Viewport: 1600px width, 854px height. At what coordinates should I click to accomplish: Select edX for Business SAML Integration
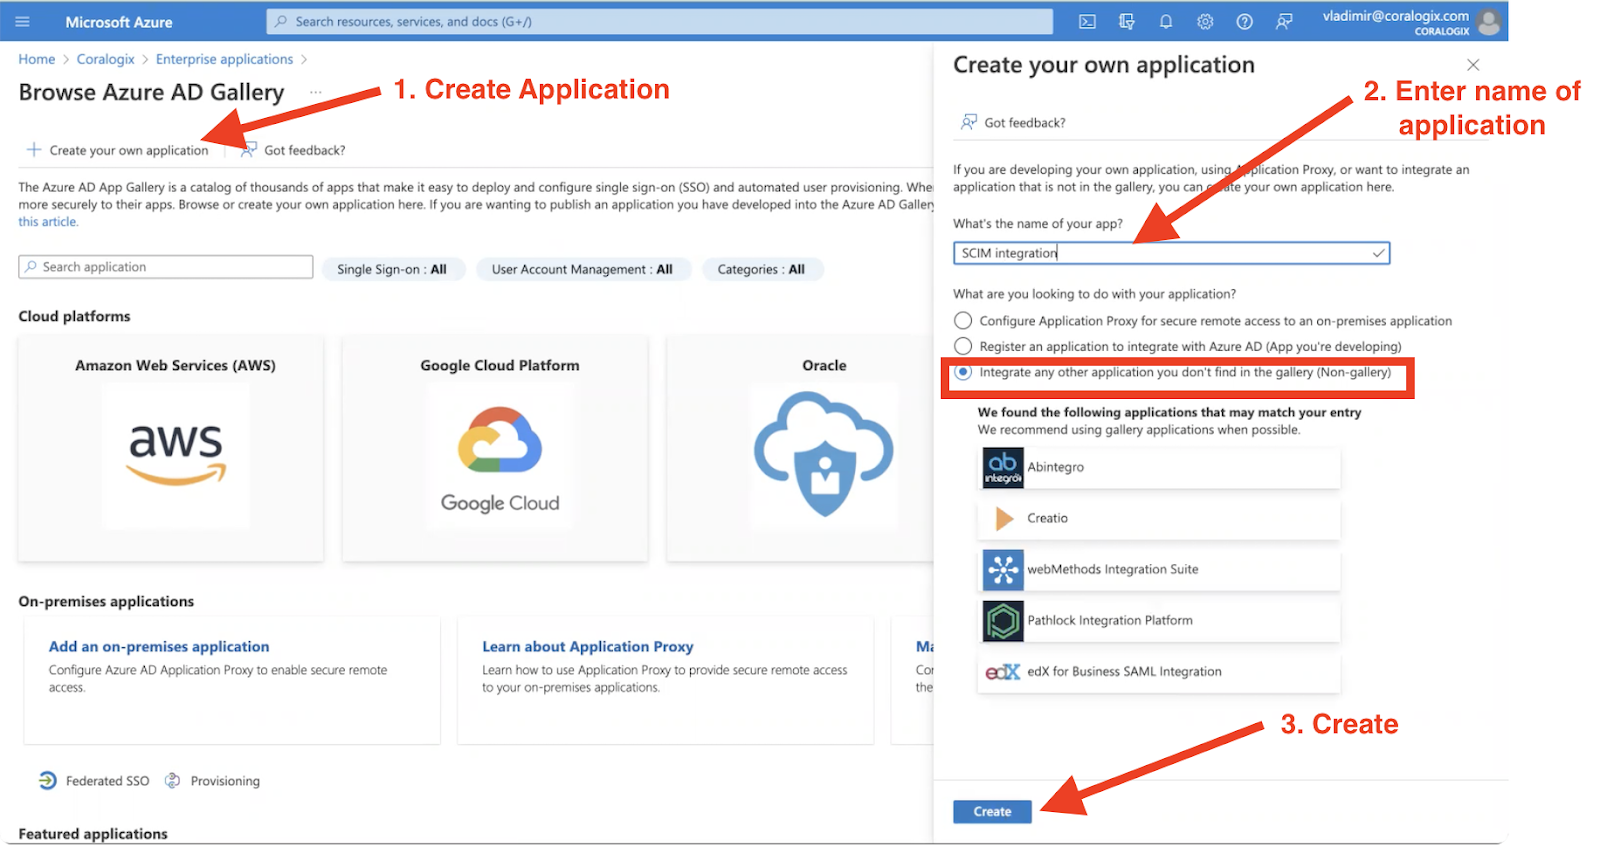[1159, 672]
